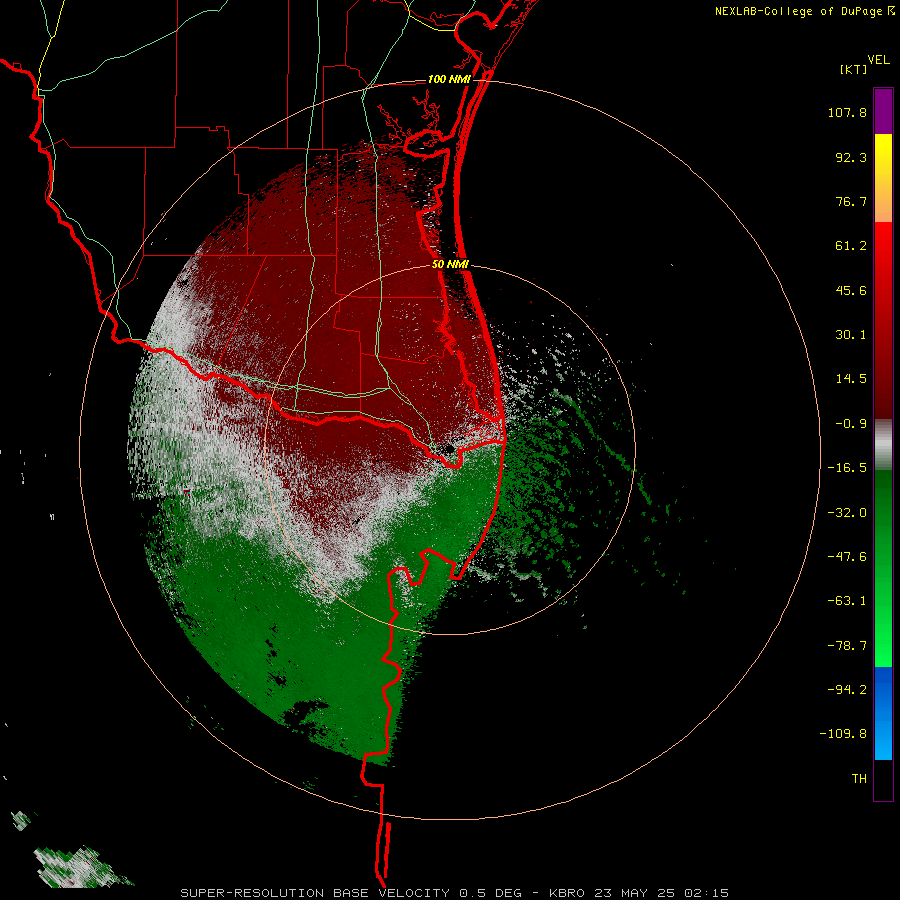Click the purple segment of the color bar
Image resolution: width=900 pixels, height=900 pixels.
883,111
